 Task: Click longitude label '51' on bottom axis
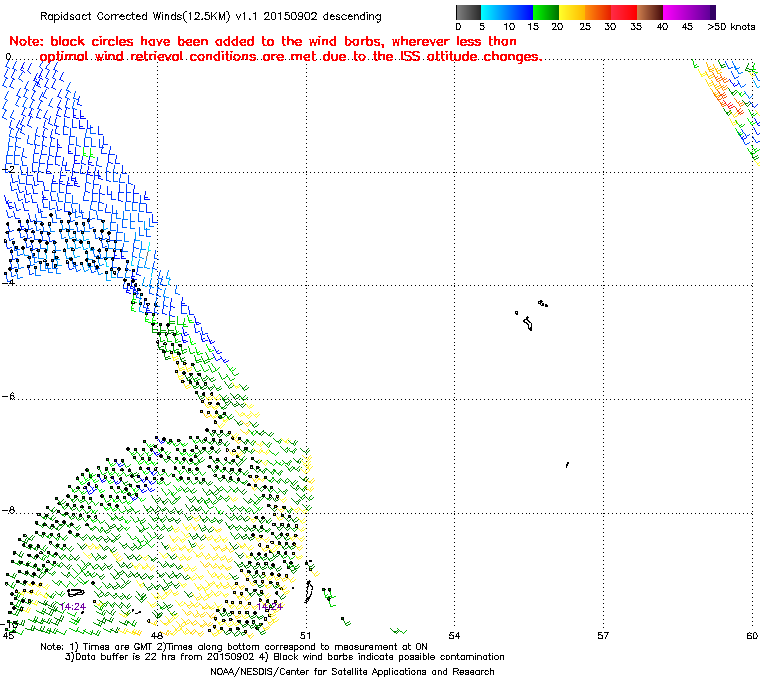pos(305,635)
